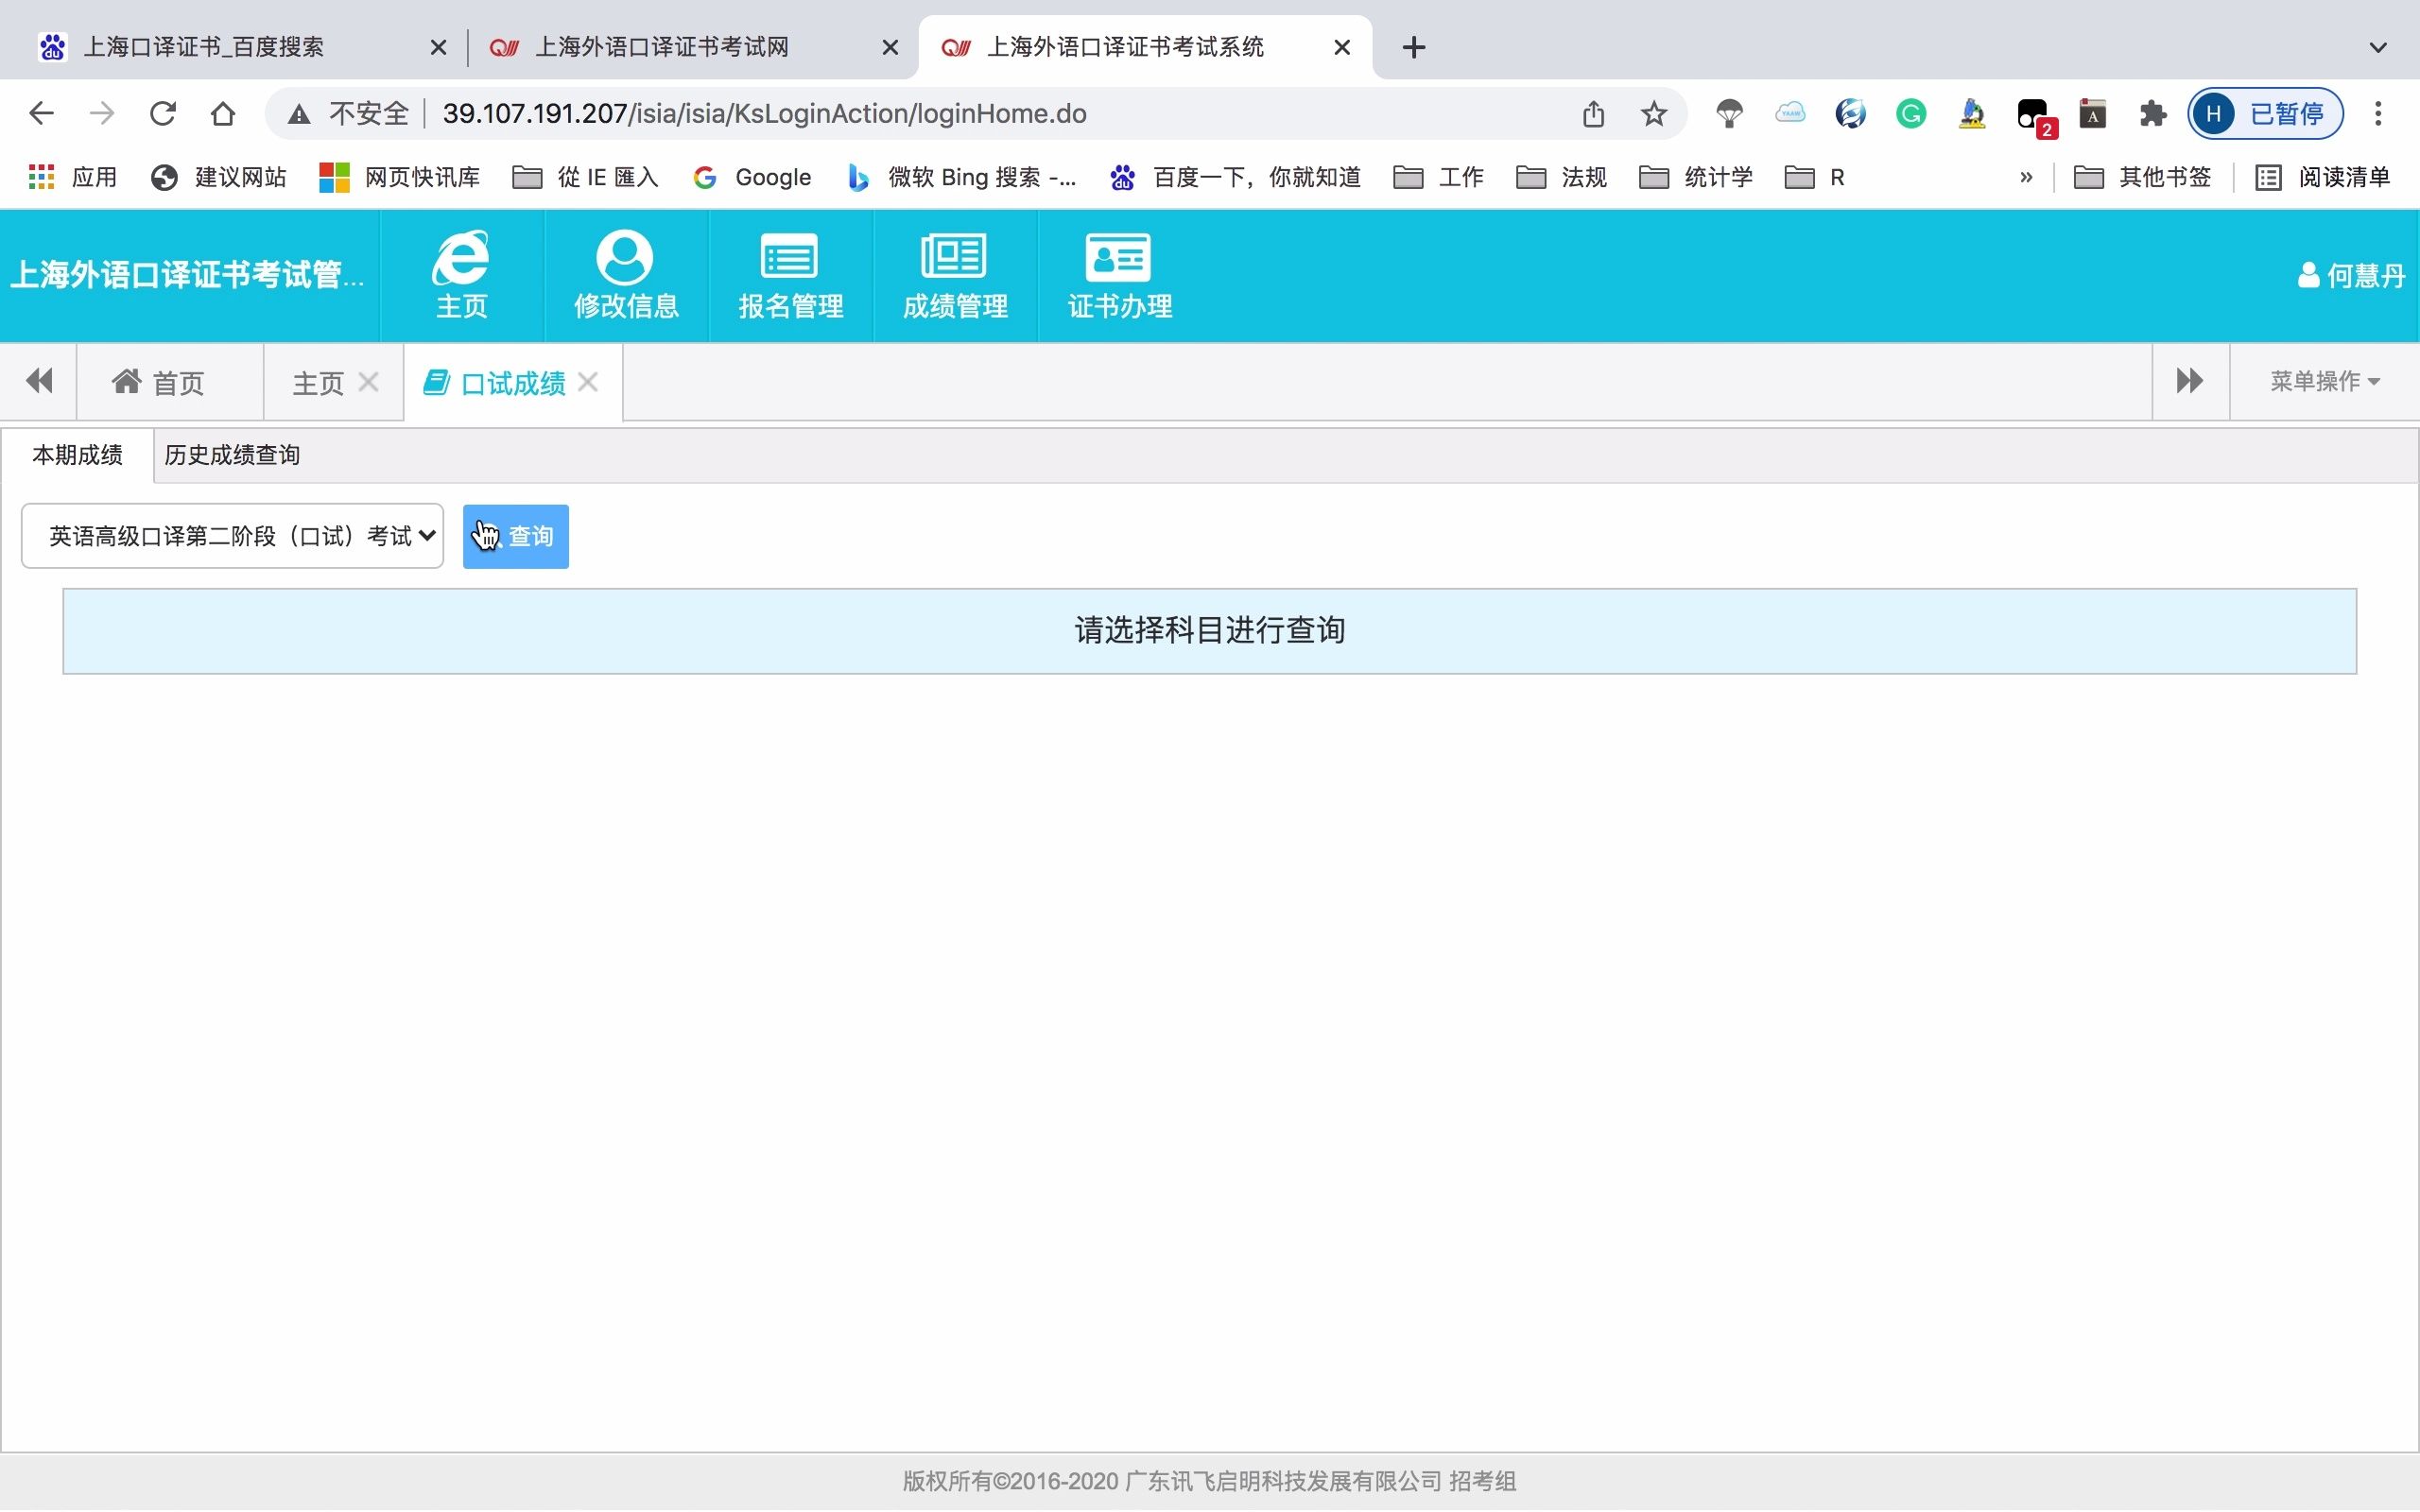
Task: Close the 上海外语口译证书考试网 browser tab
Action: click(890, 47)
